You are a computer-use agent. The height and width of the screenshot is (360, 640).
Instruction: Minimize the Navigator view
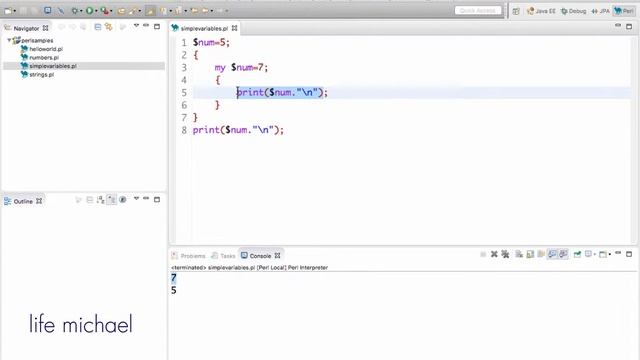point(146,26)
